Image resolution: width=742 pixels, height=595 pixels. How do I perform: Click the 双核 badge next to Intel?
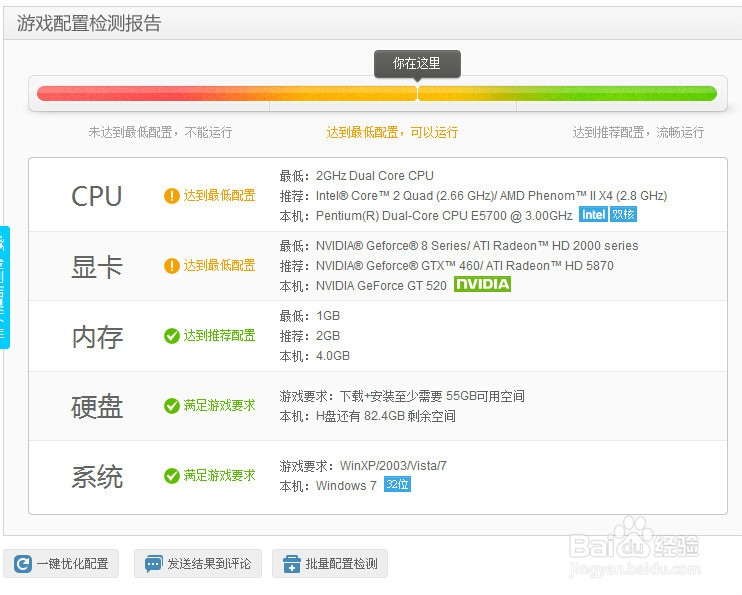coord(623,214)
